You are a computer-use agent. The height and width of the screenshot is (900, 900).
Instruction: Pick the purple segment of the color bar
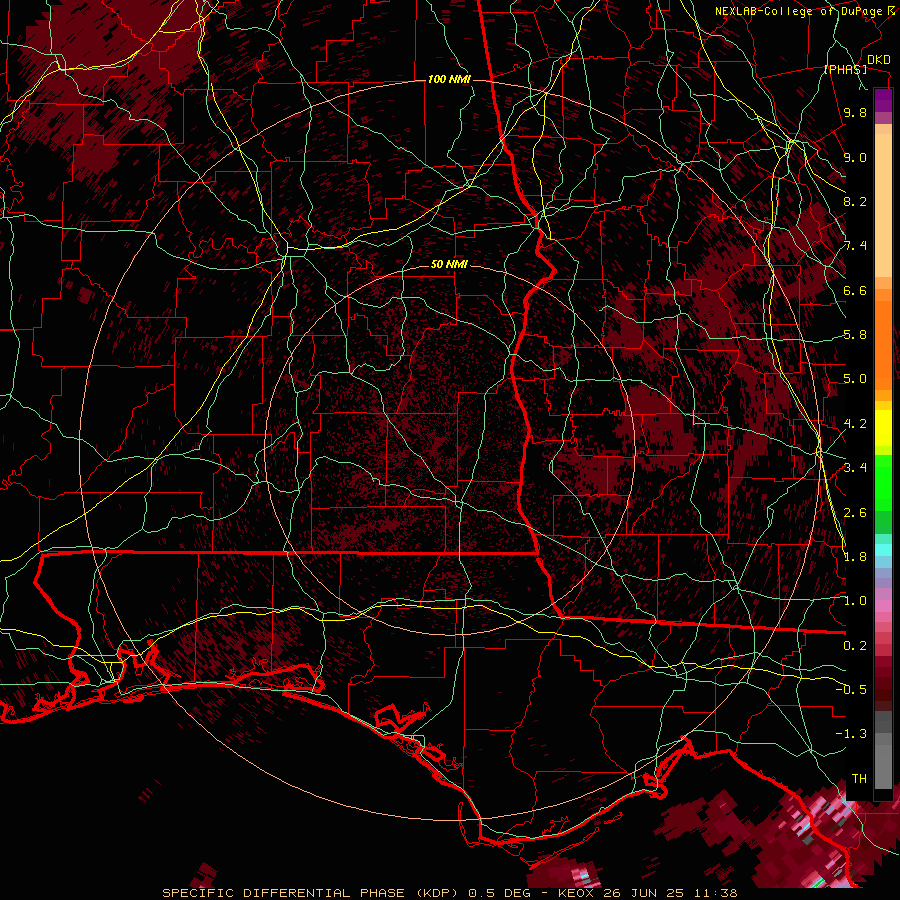[x=883, y=100]
